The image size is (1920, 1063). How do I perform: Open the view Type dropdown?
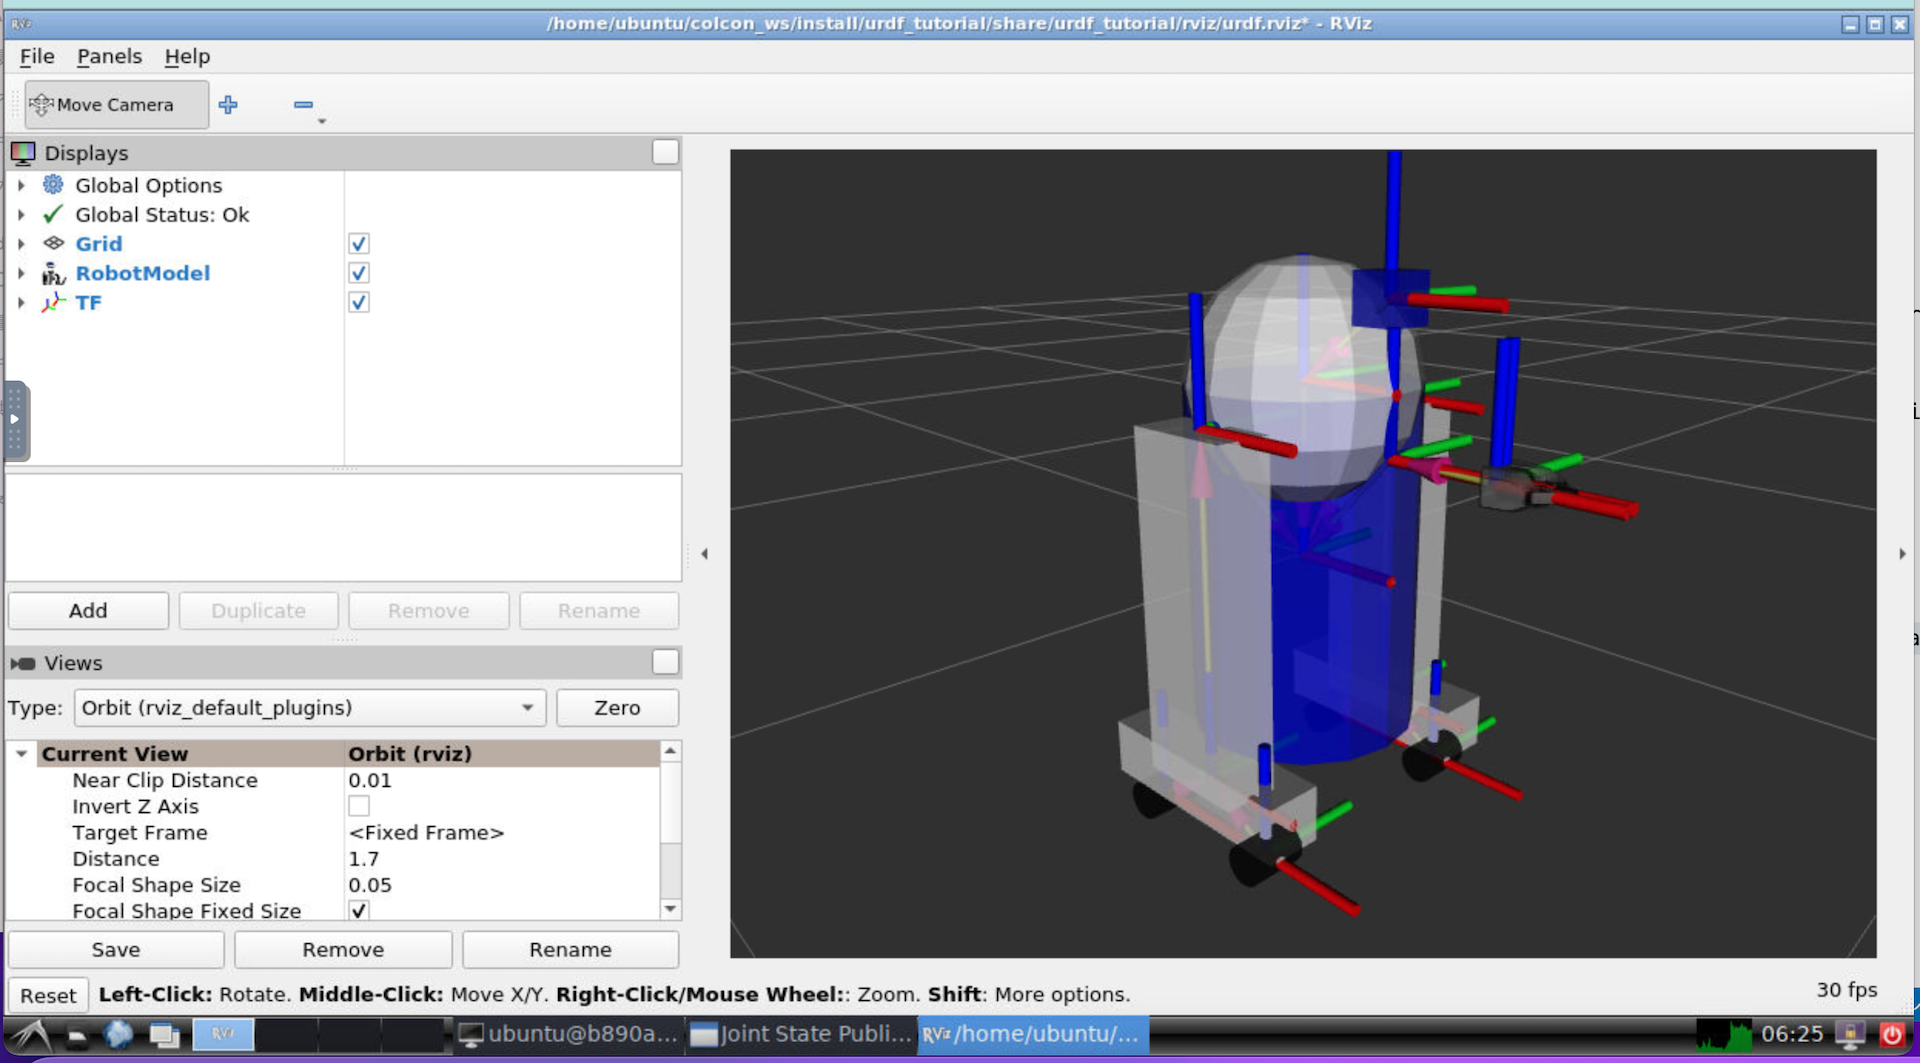coord(310,708)
